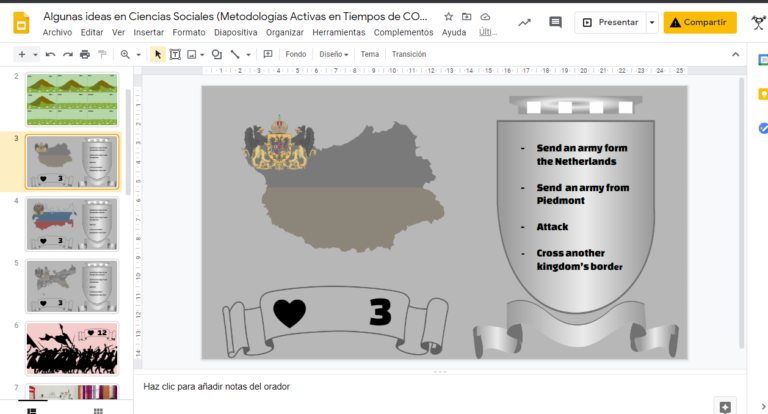Open the Complementos menu
768x414 pixels.
click(404, 32)
